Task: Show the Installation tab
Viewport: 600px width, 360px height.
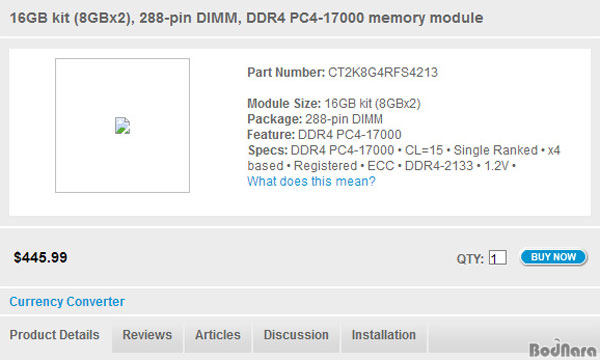Action: [384, 335]
